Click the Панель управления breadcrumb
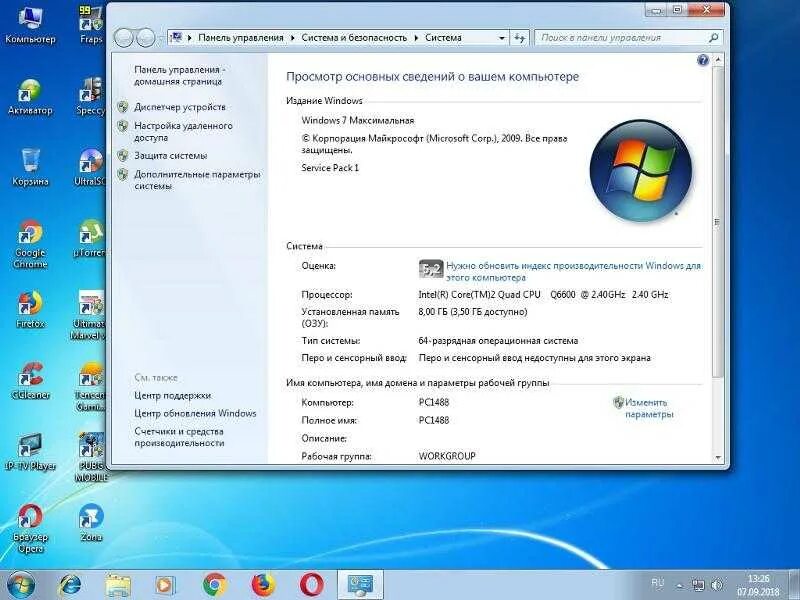 (241, 38)
